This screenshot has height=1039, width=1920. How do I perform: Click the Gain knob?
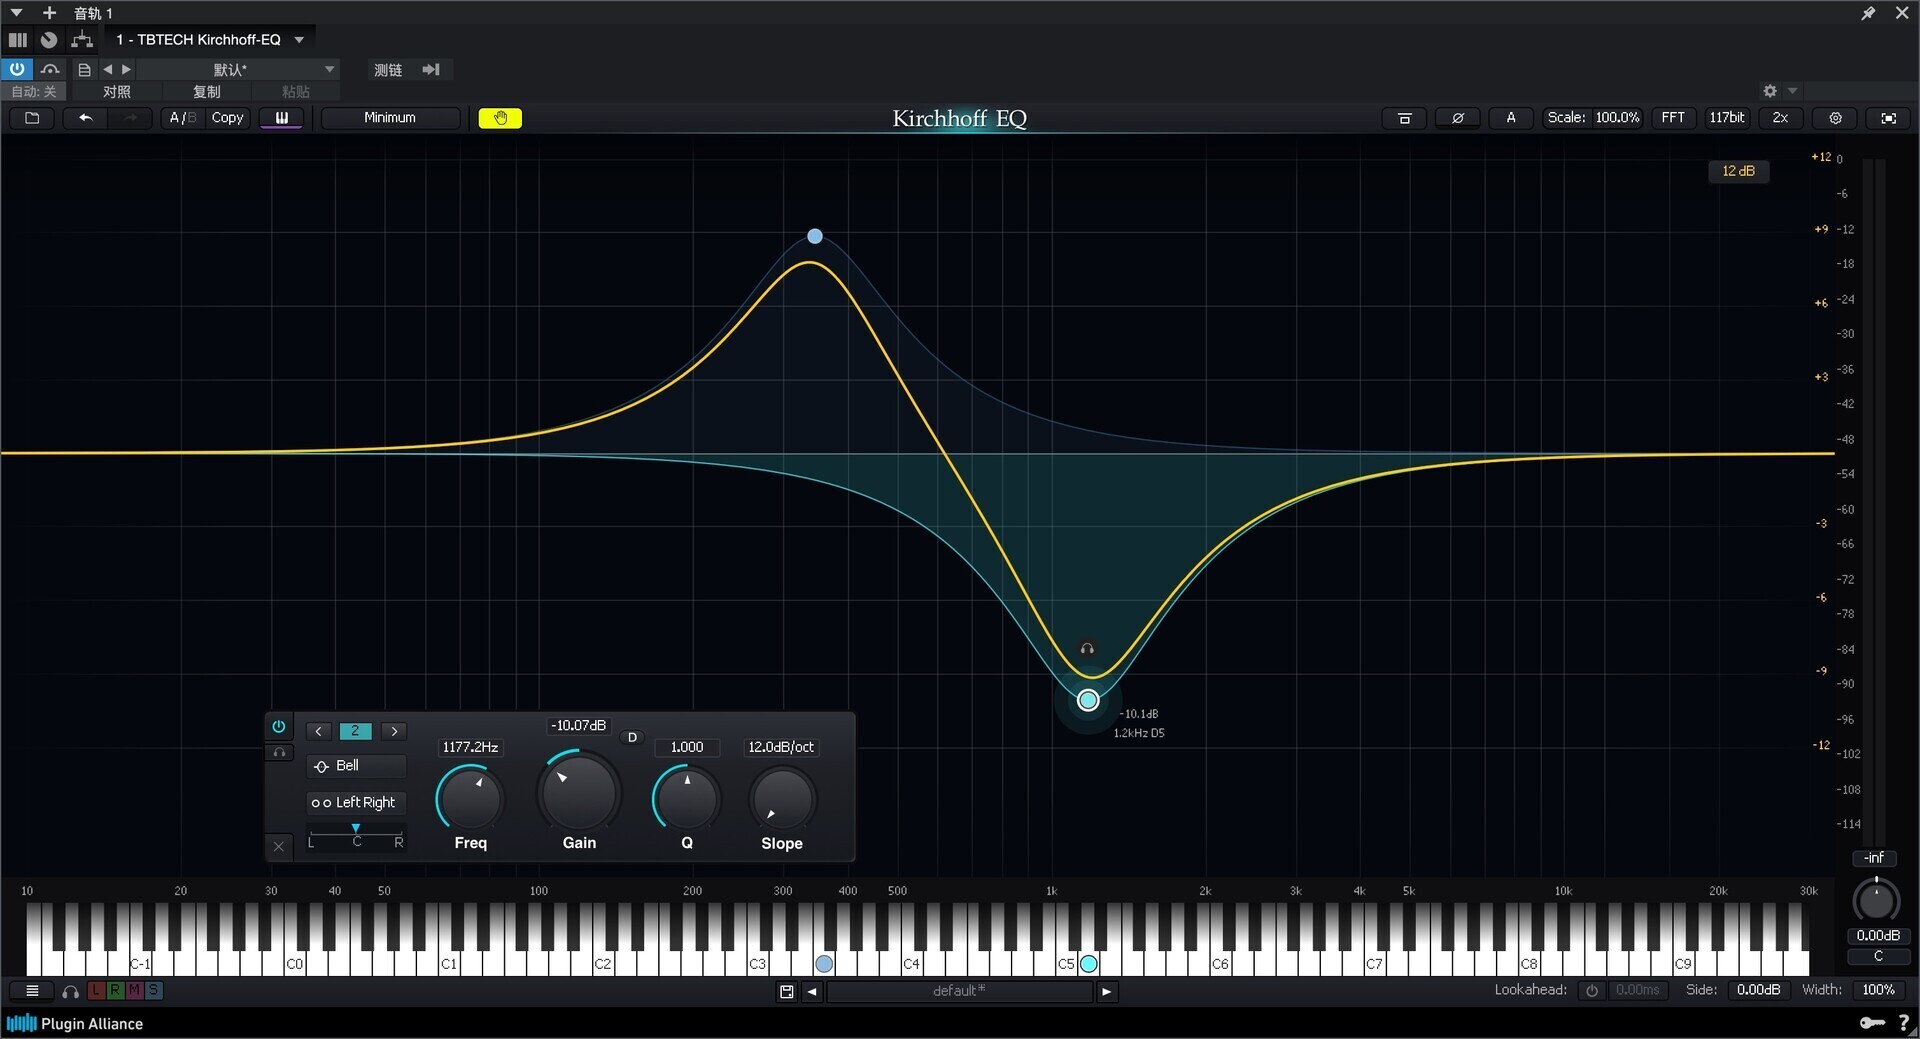point(579,793)
